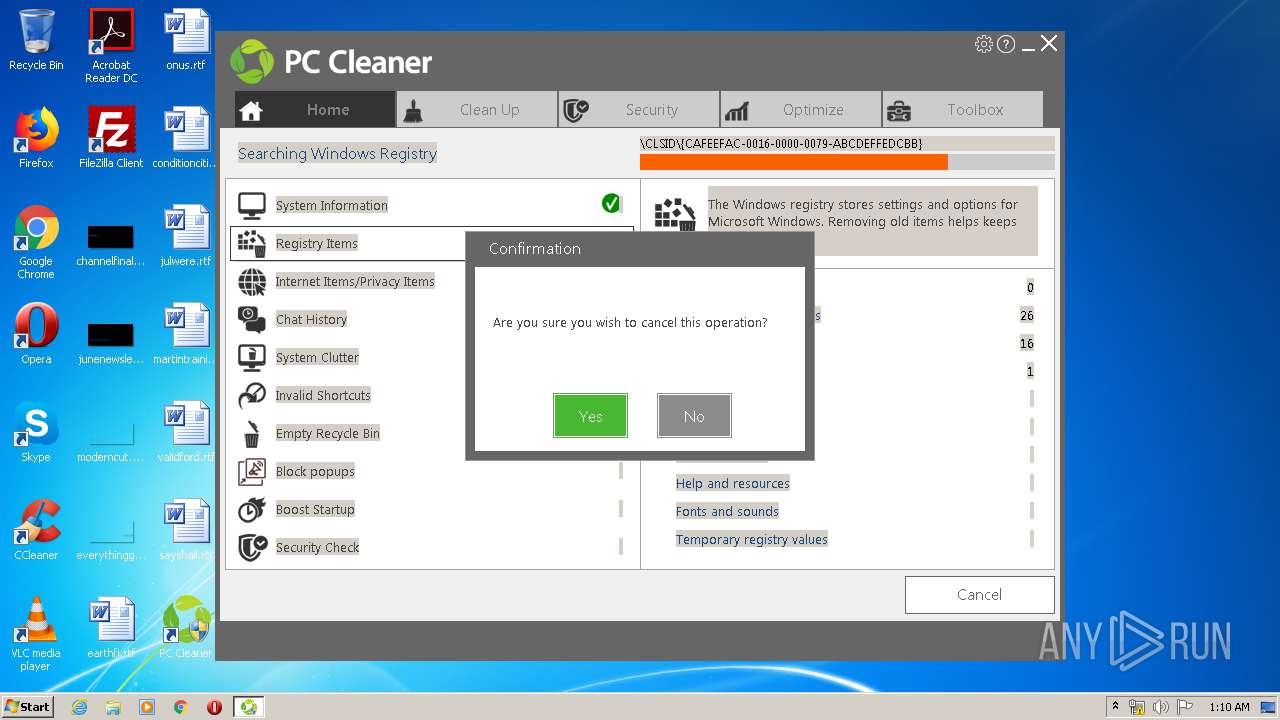Select the Security Check shield icon

click(x=252, y=547)
